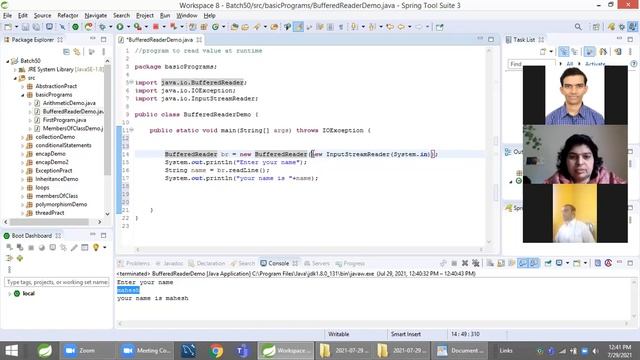Click Open Console icon in Boot Dashboard toolbar
The image size is (640, 360).
point(53,247)
